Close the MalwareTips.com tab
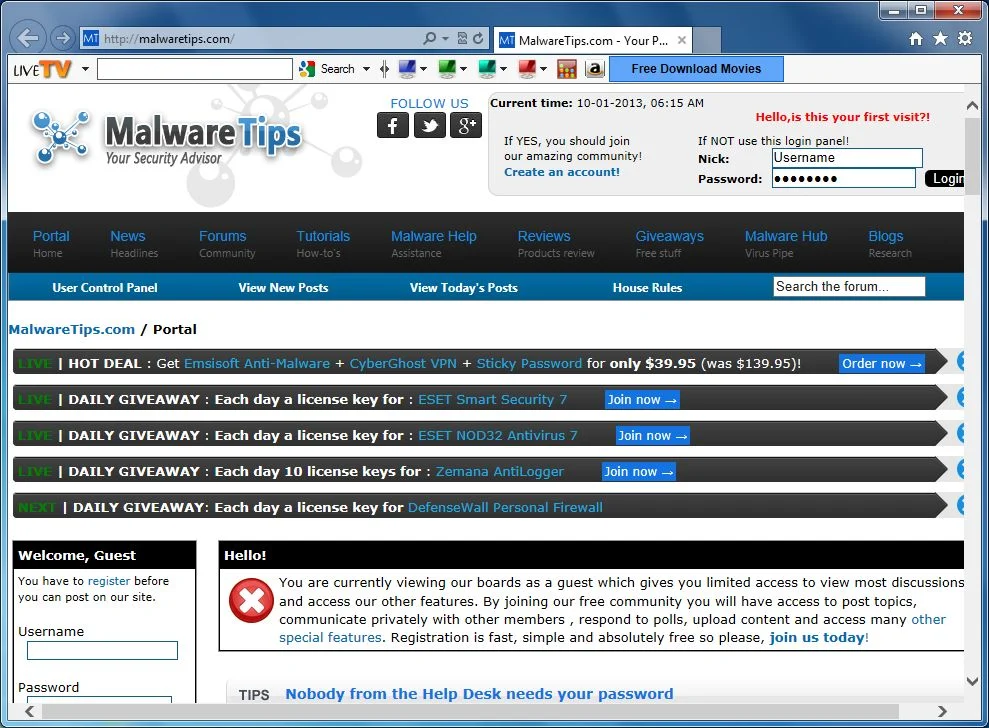The height and width of the screenshot is (728, 989). [x=682, y=40]
